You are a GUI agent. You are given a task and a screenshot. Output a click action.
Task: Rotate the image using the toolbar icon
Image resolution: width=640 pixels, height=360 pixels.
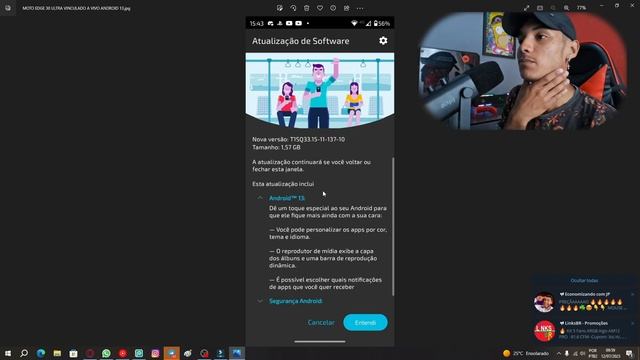[293, 8]
